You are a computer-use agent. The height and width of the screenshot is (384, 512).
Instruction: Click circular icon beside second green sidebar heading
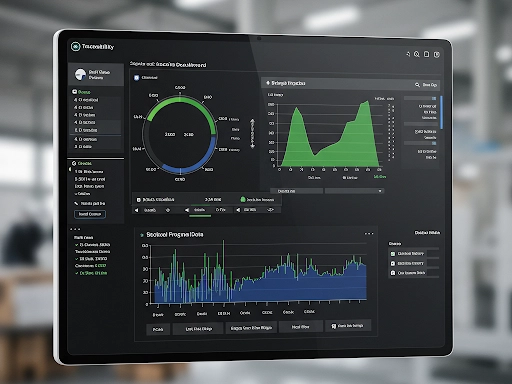[74, 163]
